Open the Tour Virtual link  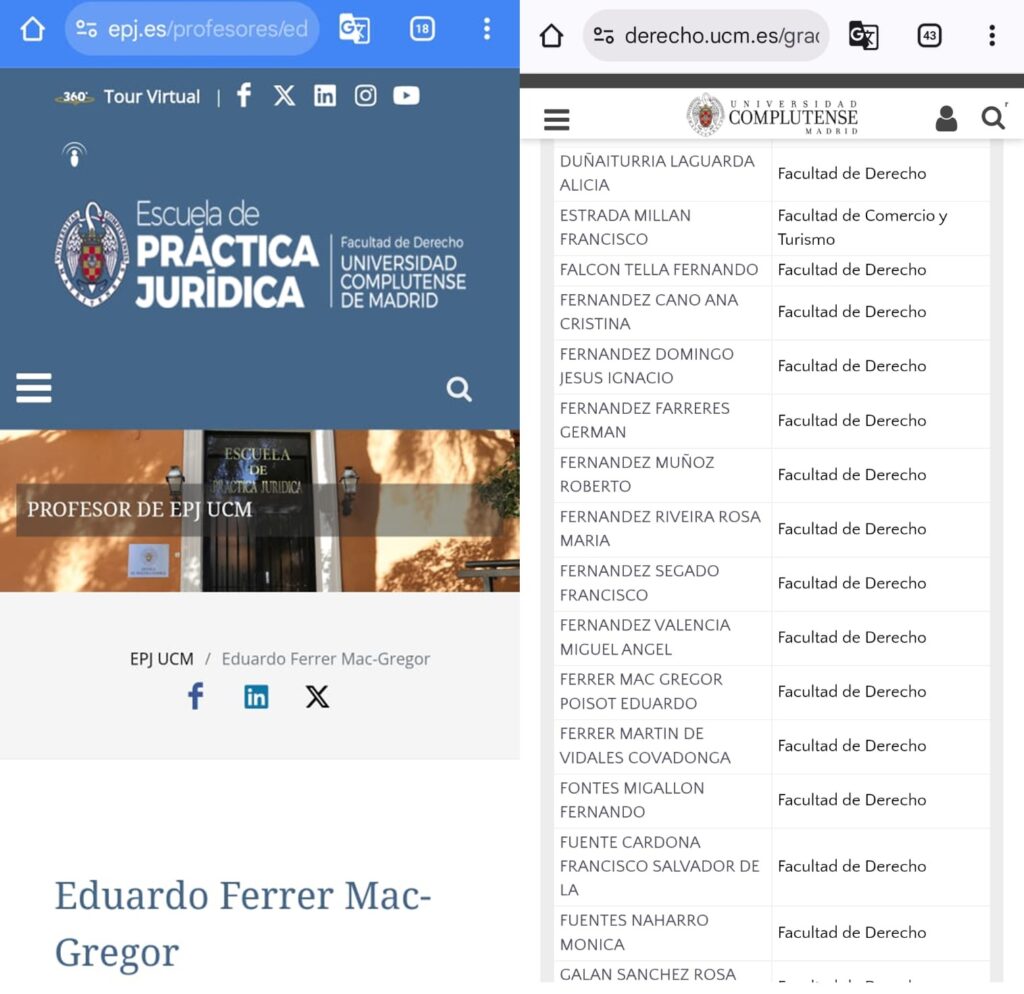[152, 97]
